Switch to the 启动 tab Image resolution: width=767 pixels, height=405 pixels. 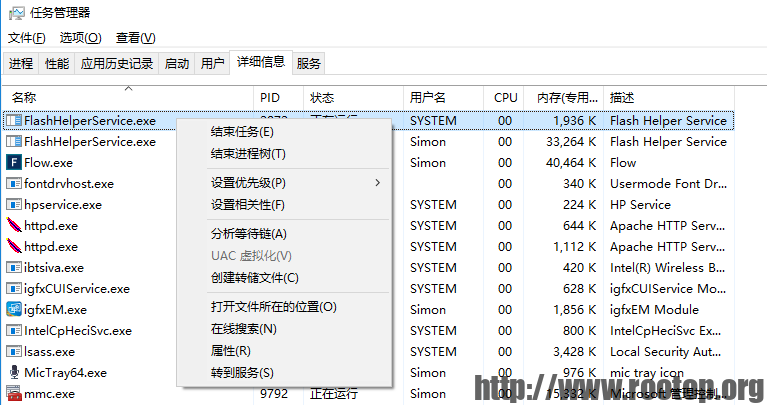pyautogui.click(x=177, y=63)
